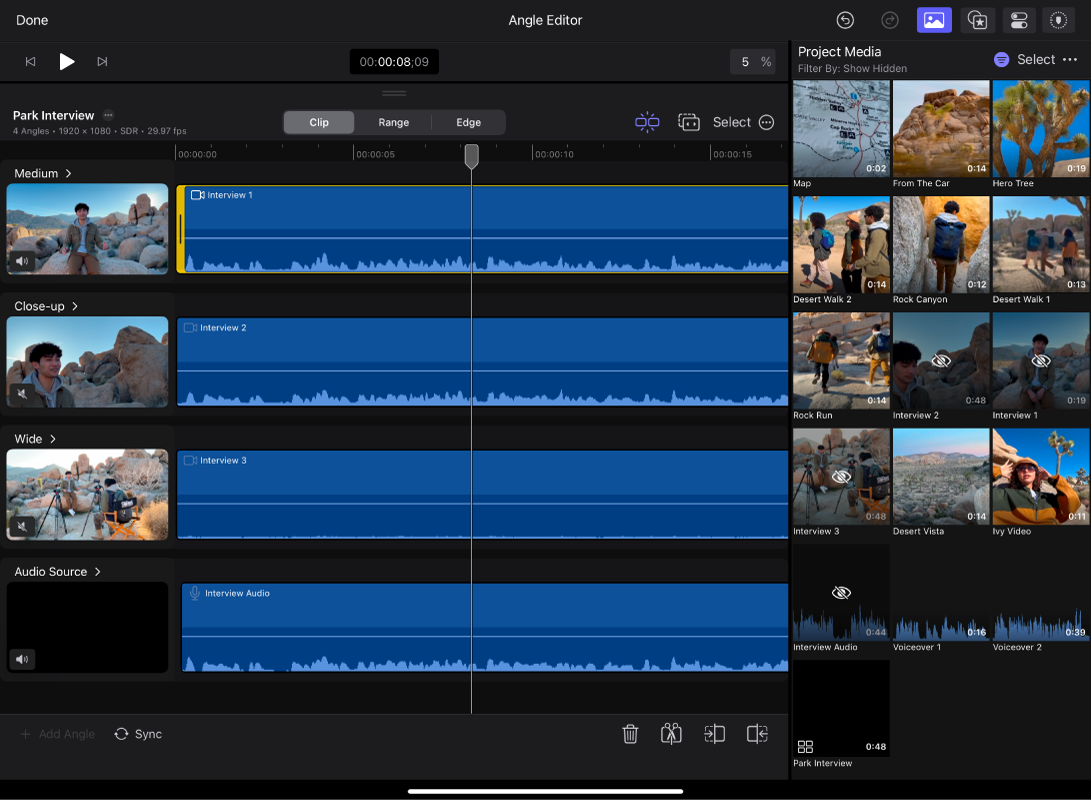Open the effects and titles star icon
The image size is (1092, 802).
(x=977, y=20)
